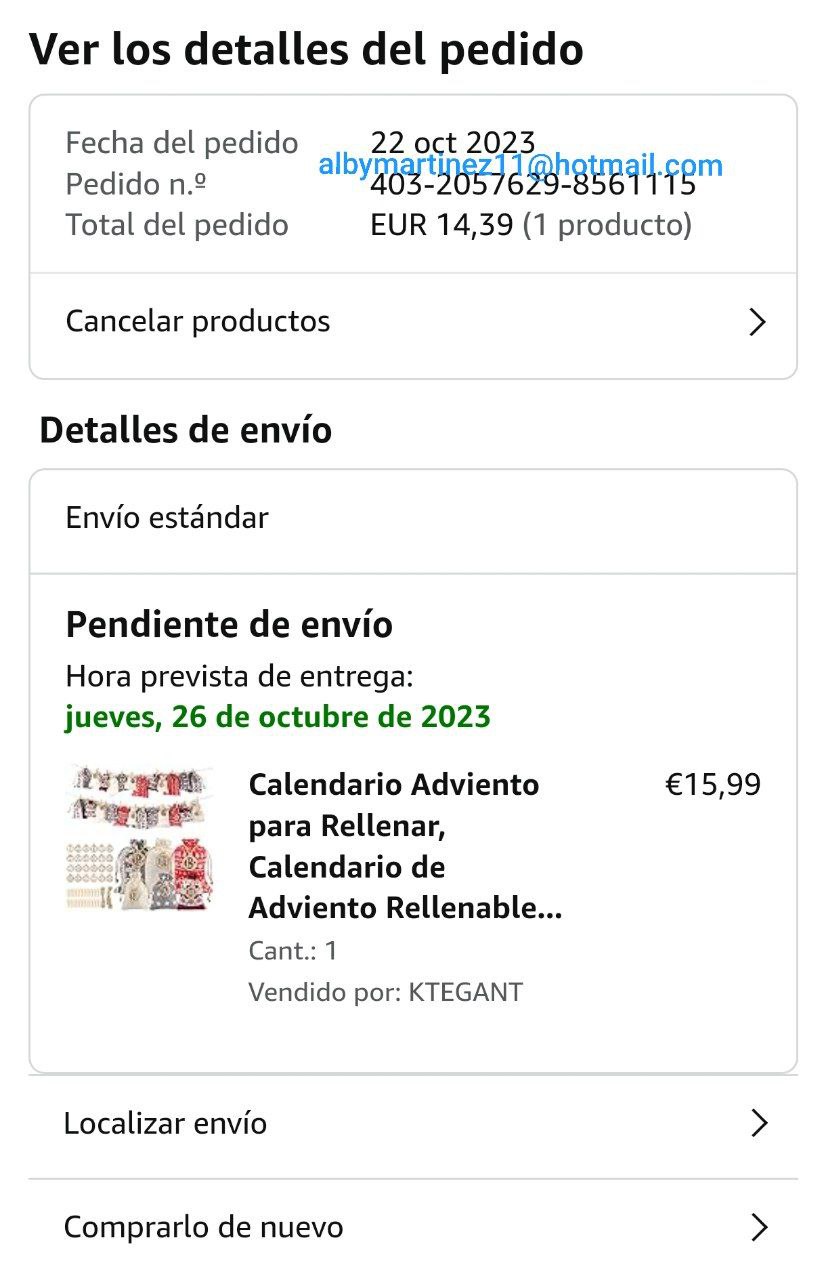This screenshot has height=1280, width=826.
Task: Click the albymartinez11@hotmail.com email text
Action: click(x=520, y=165)
